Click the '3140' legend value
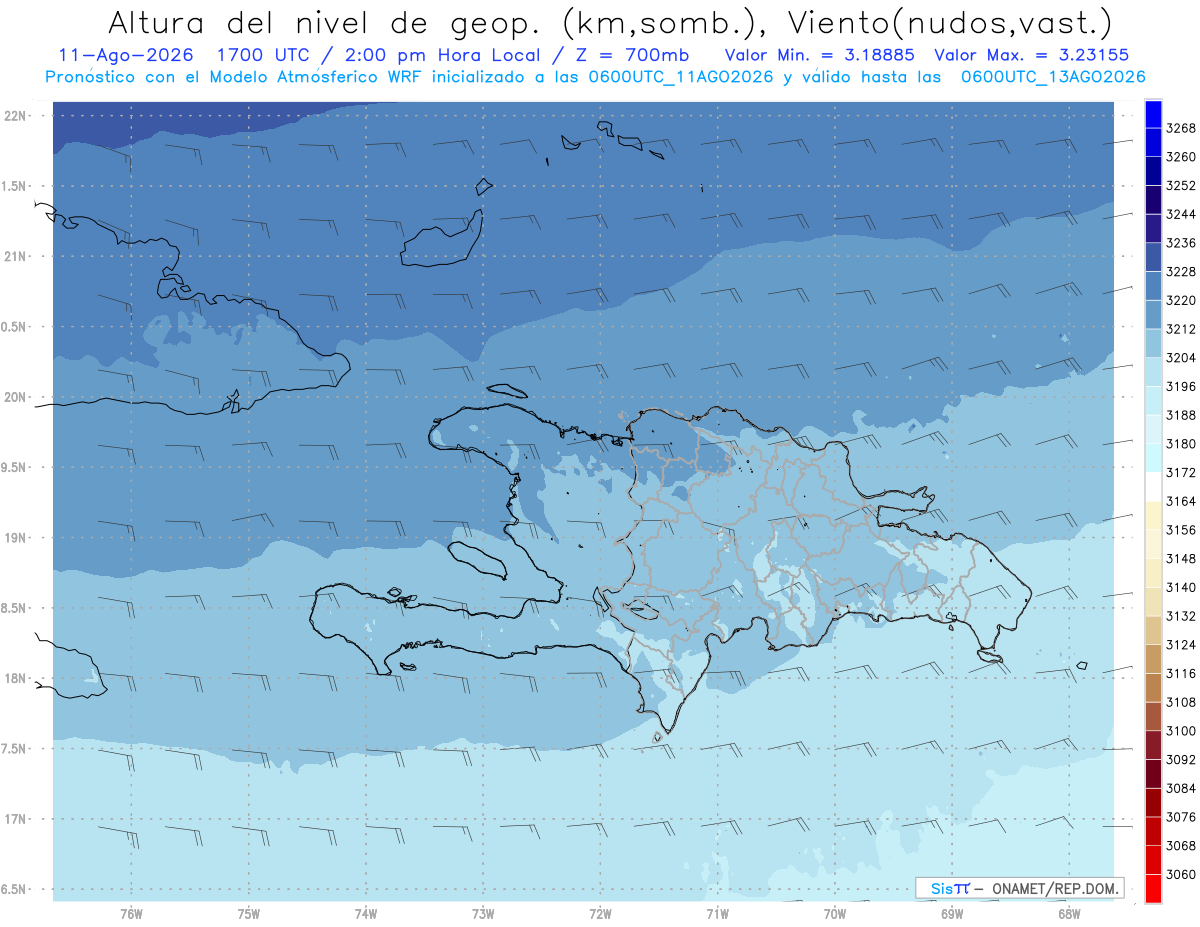Screen dimensions: 1200x927 1181,587
